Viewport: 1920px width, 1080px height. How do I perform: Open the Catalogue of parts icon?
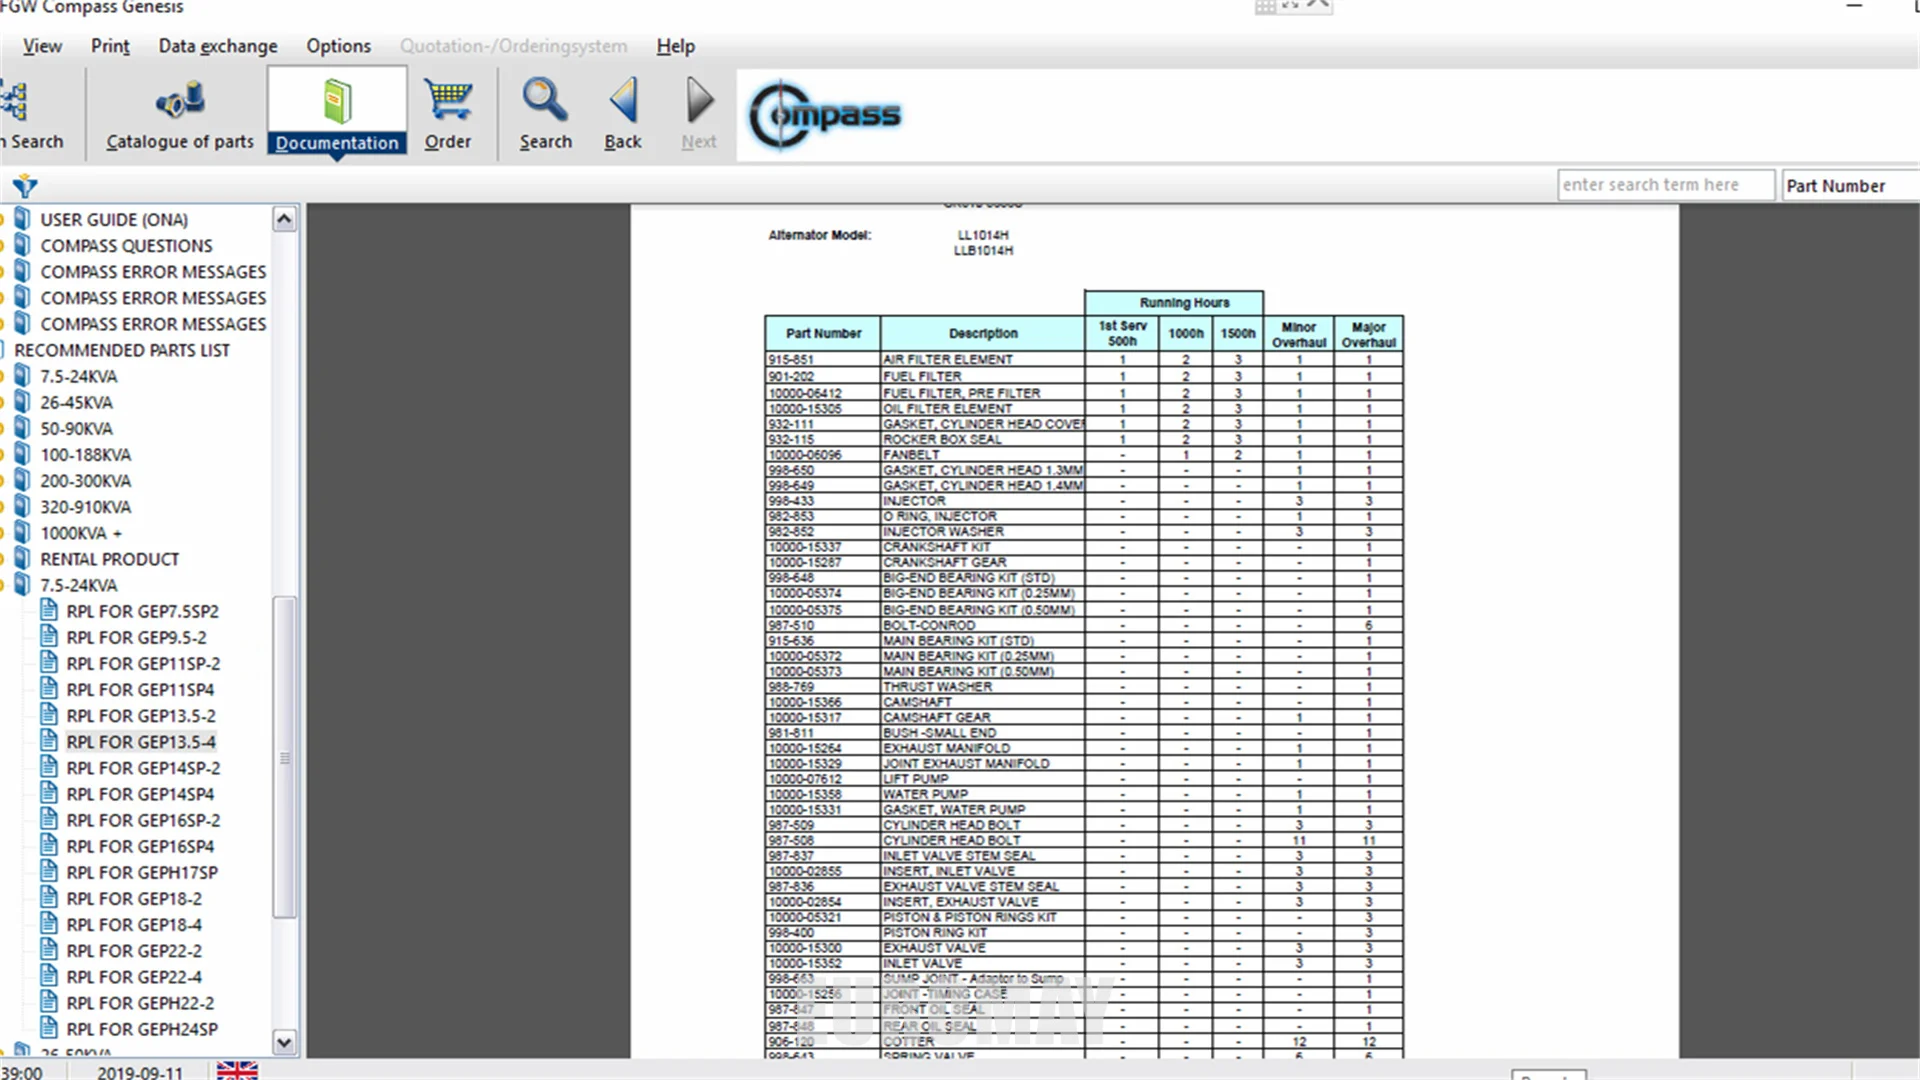coord(180,101)
